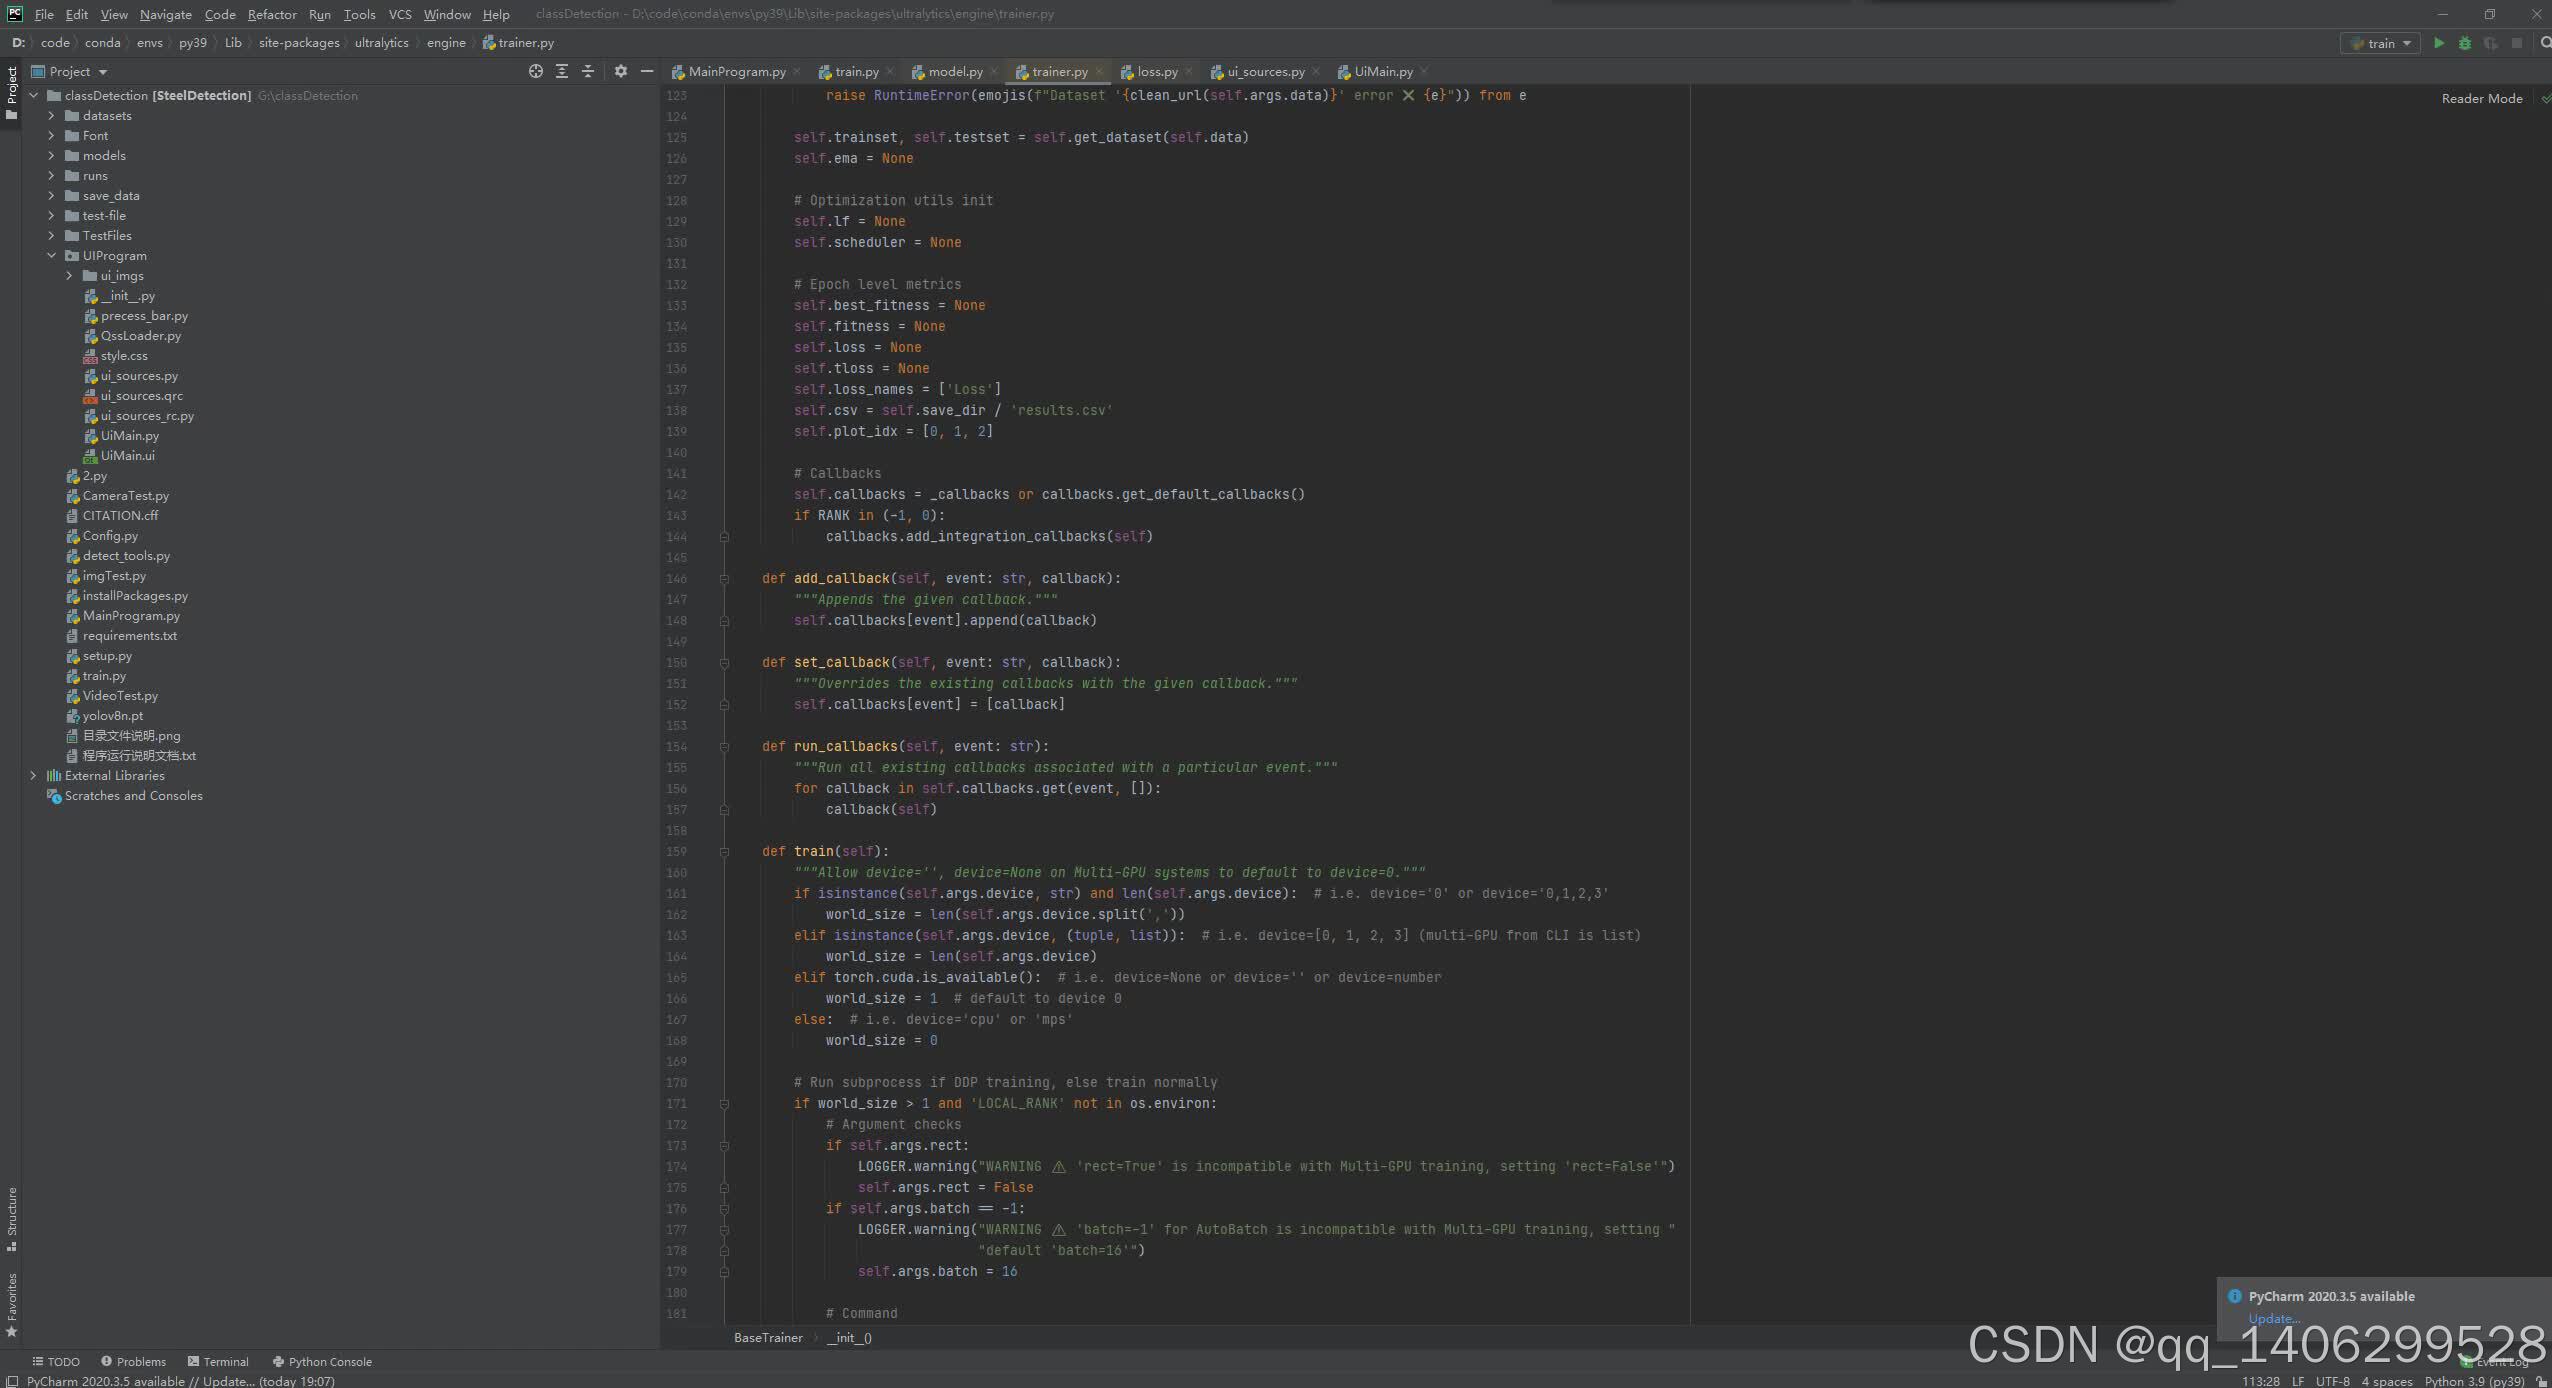2552x1388 pixels.
Task: Click the Update link in notification
Action: pos(2273,1318)
